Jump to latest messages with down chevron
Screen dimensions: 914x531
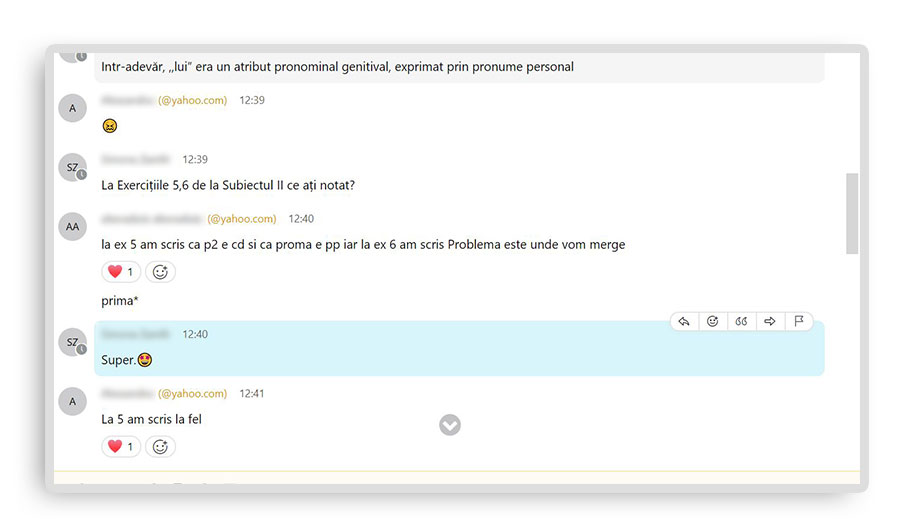tap(450, 425)
